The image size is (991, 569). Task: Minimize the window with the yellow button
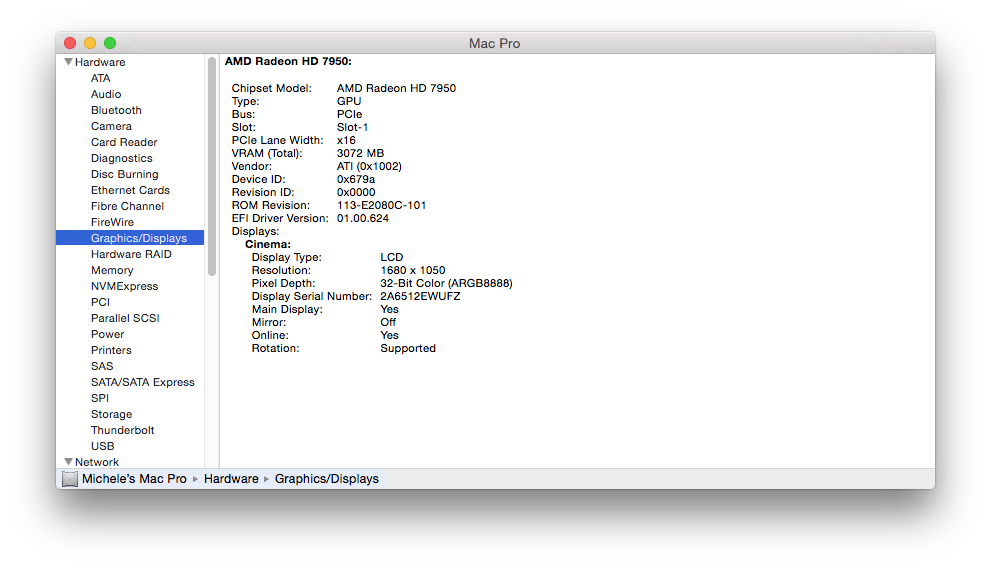[90, 43]
